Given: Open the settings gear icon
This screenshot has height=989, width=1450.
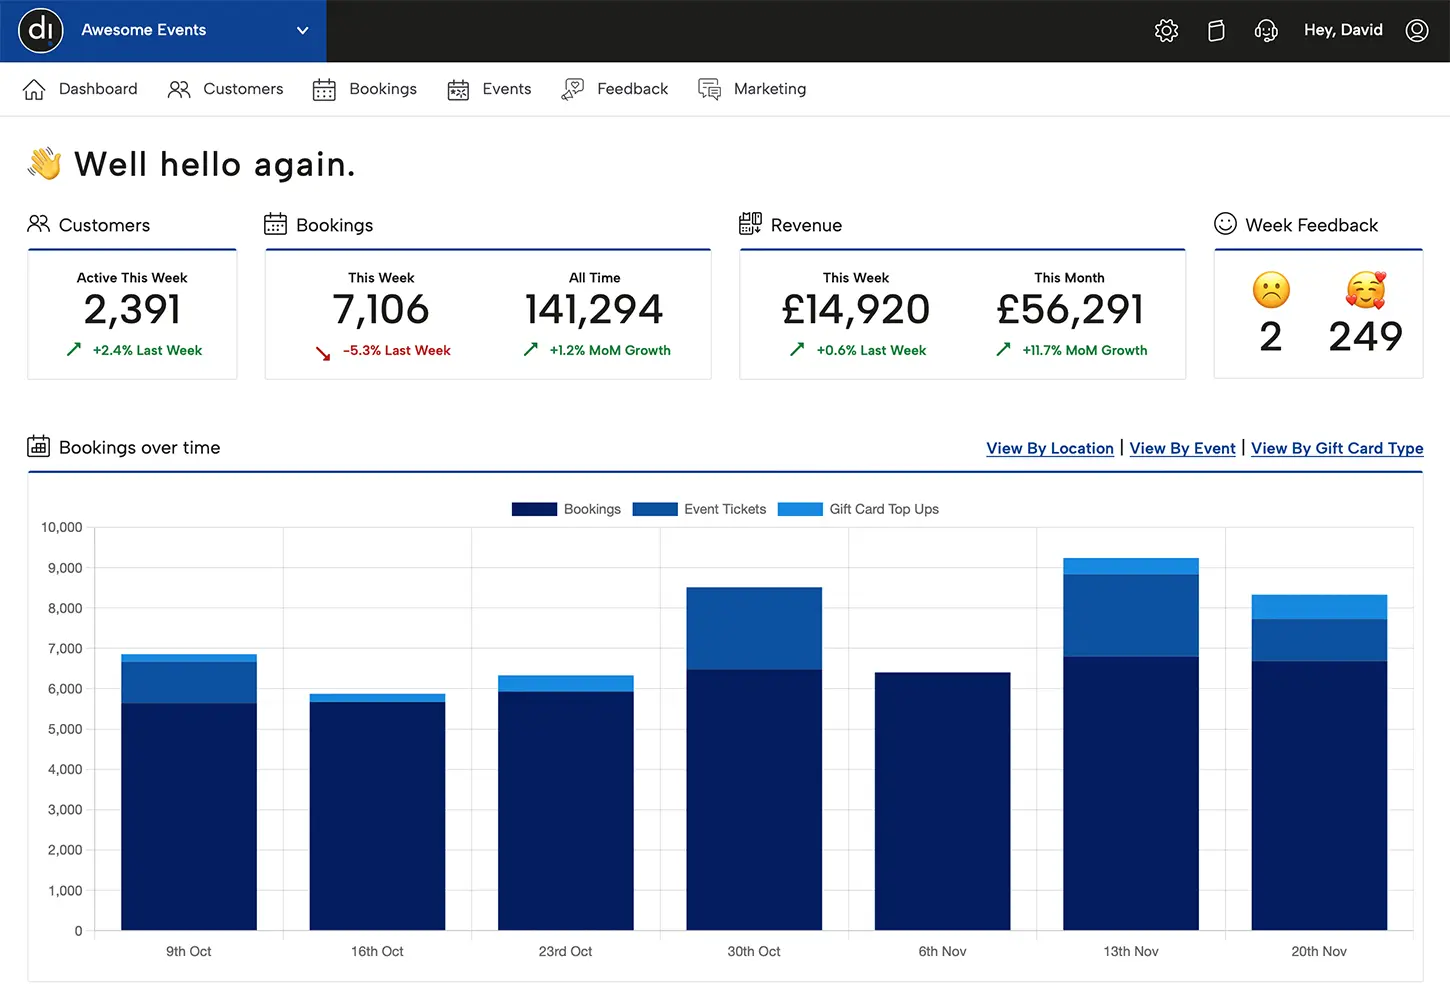Looking at the screenshot, I should [x=1166, y=31].
